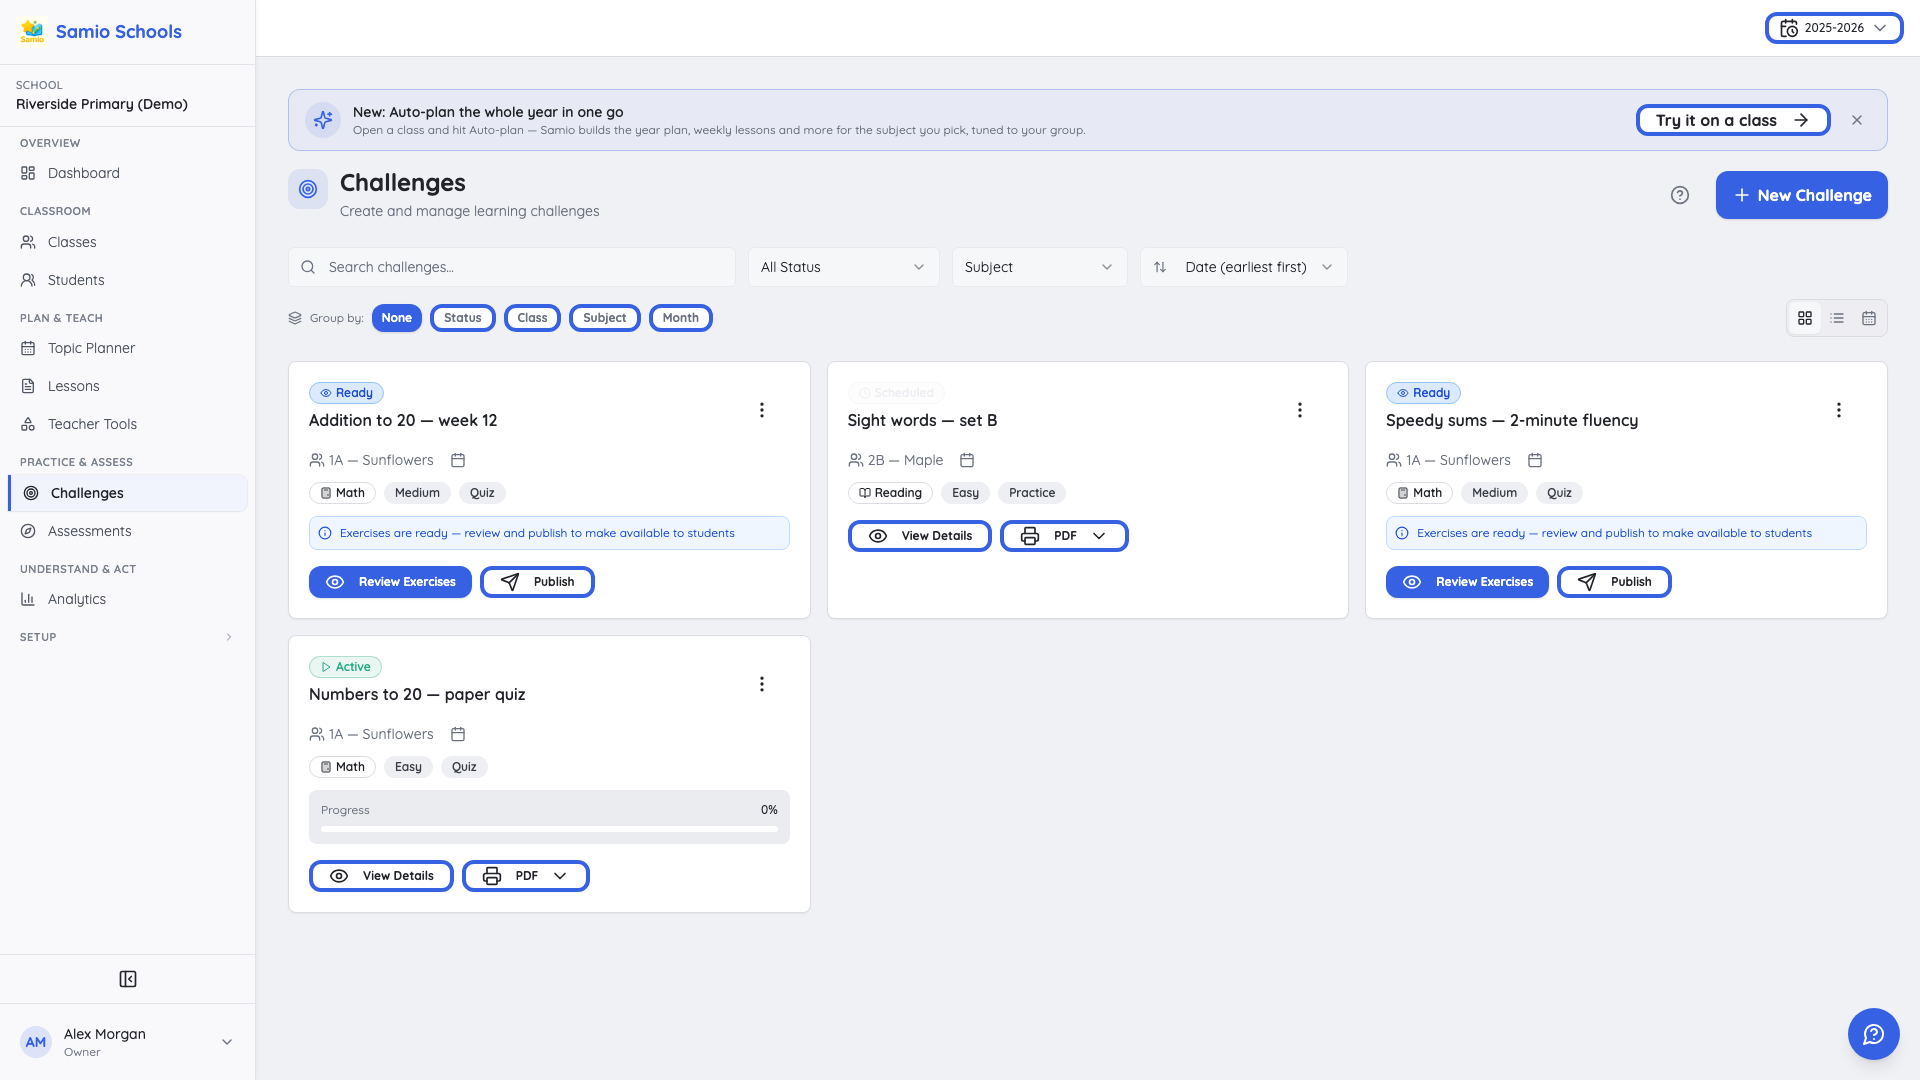Open the Subject filter dropdown

1039,267
